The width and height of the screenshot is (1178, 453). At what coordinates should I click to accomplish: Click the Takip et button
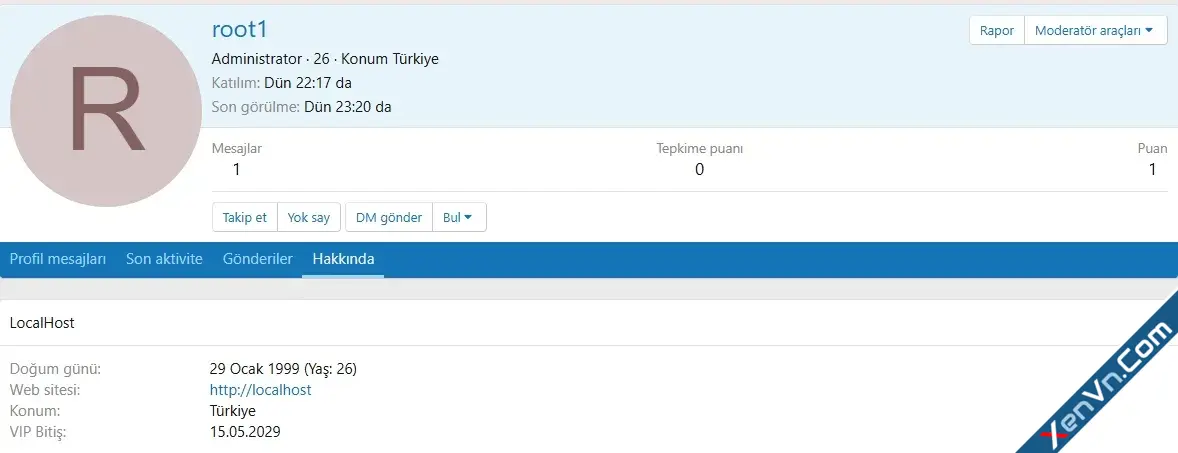coord(245,217)
